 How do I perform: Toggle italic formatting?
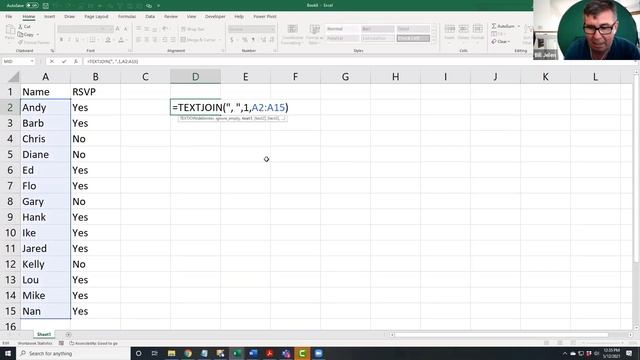click(x=69, y=40)
